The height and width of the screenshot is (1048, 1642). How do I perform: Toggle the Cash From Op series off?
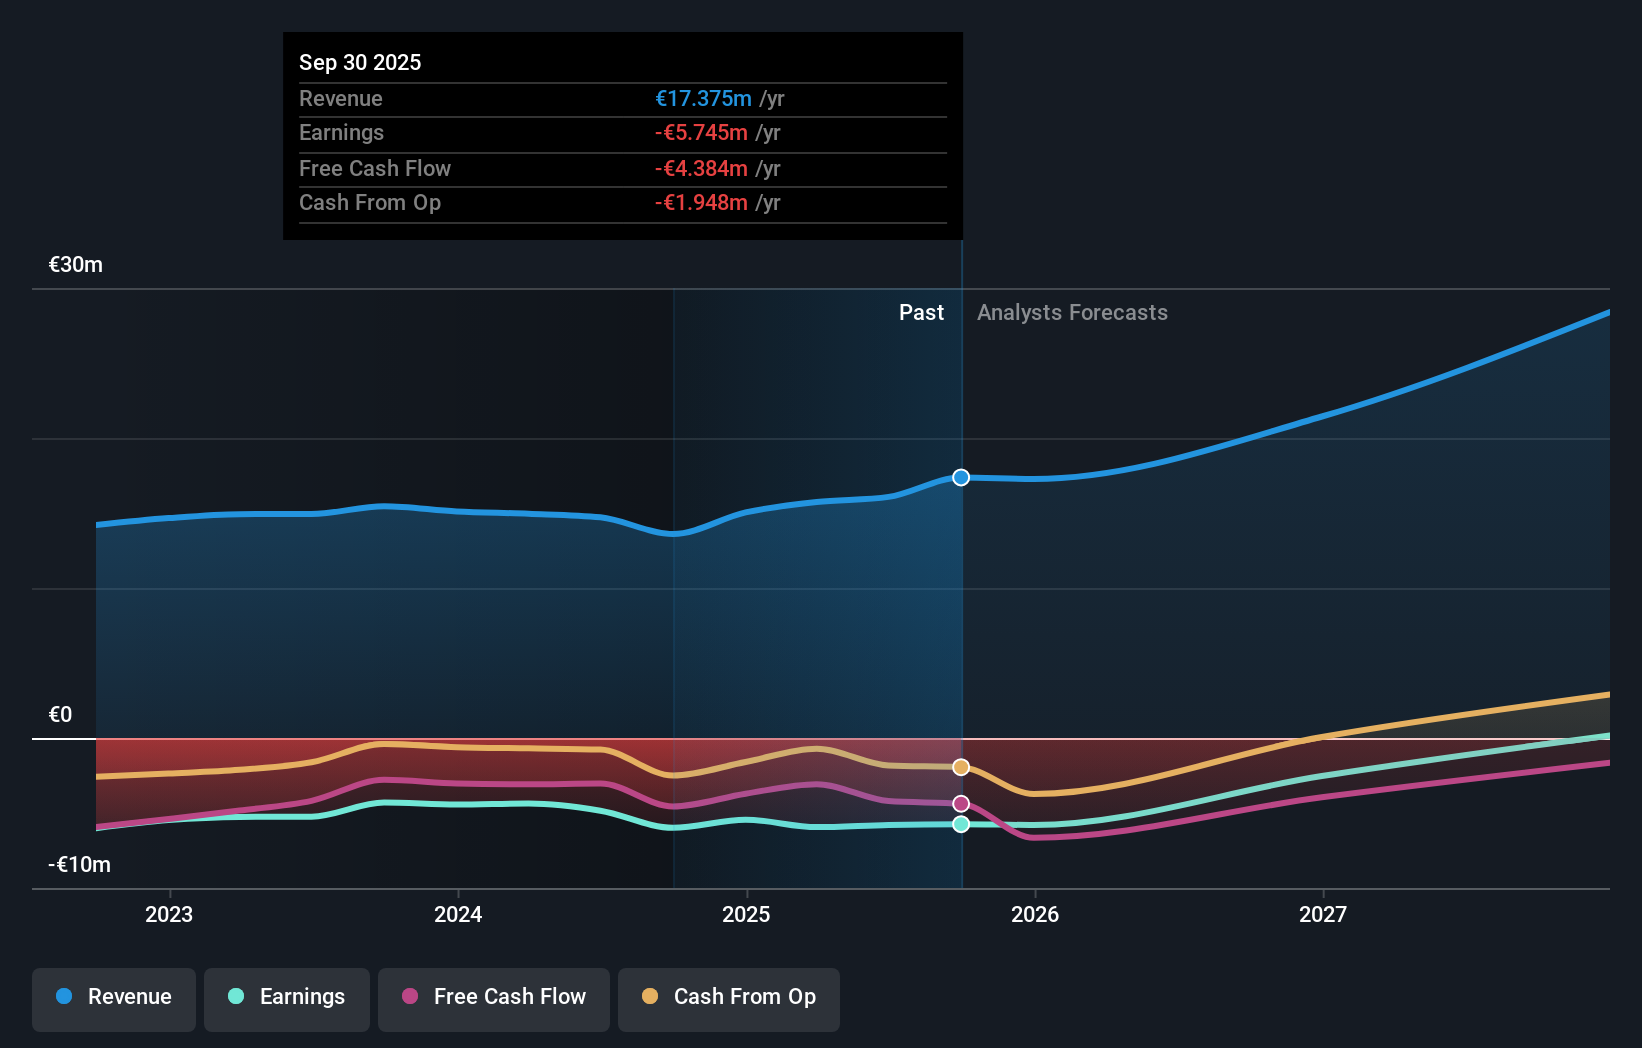coord(728,997)
